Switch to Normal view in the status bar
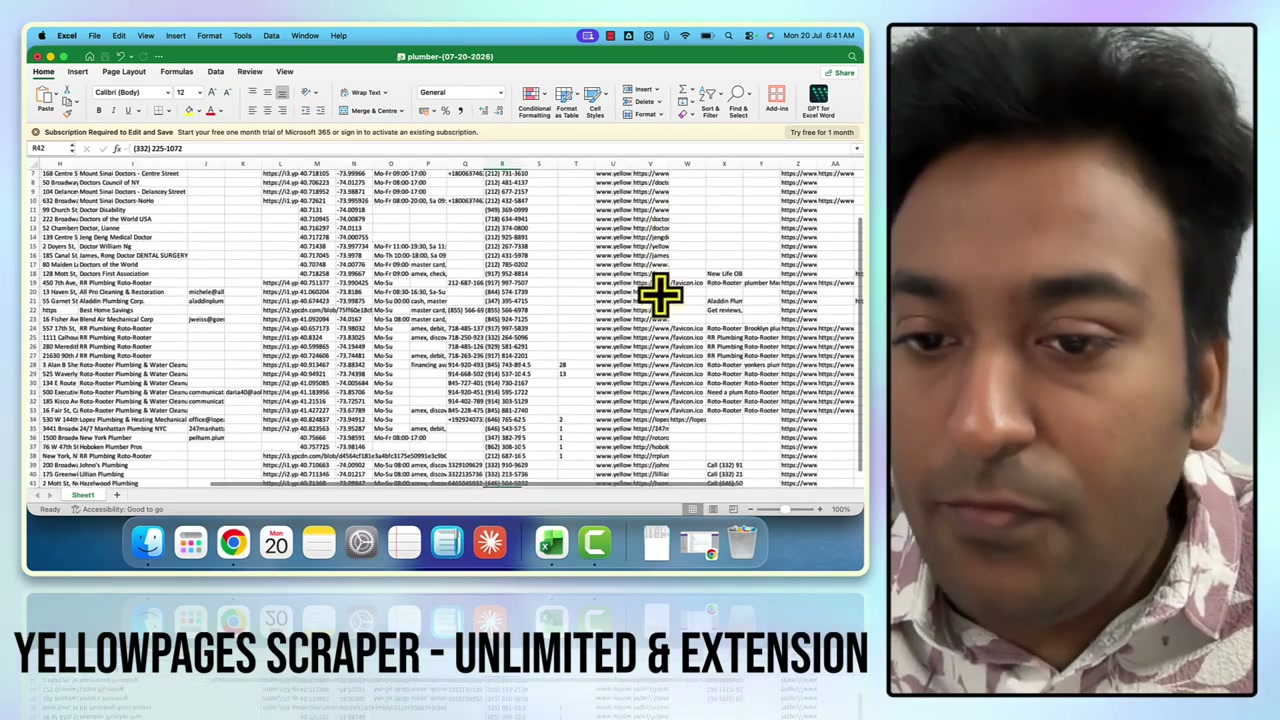The height and width of the screenshot is (720, 1280). pyautogui.click(x=692, y=509)
